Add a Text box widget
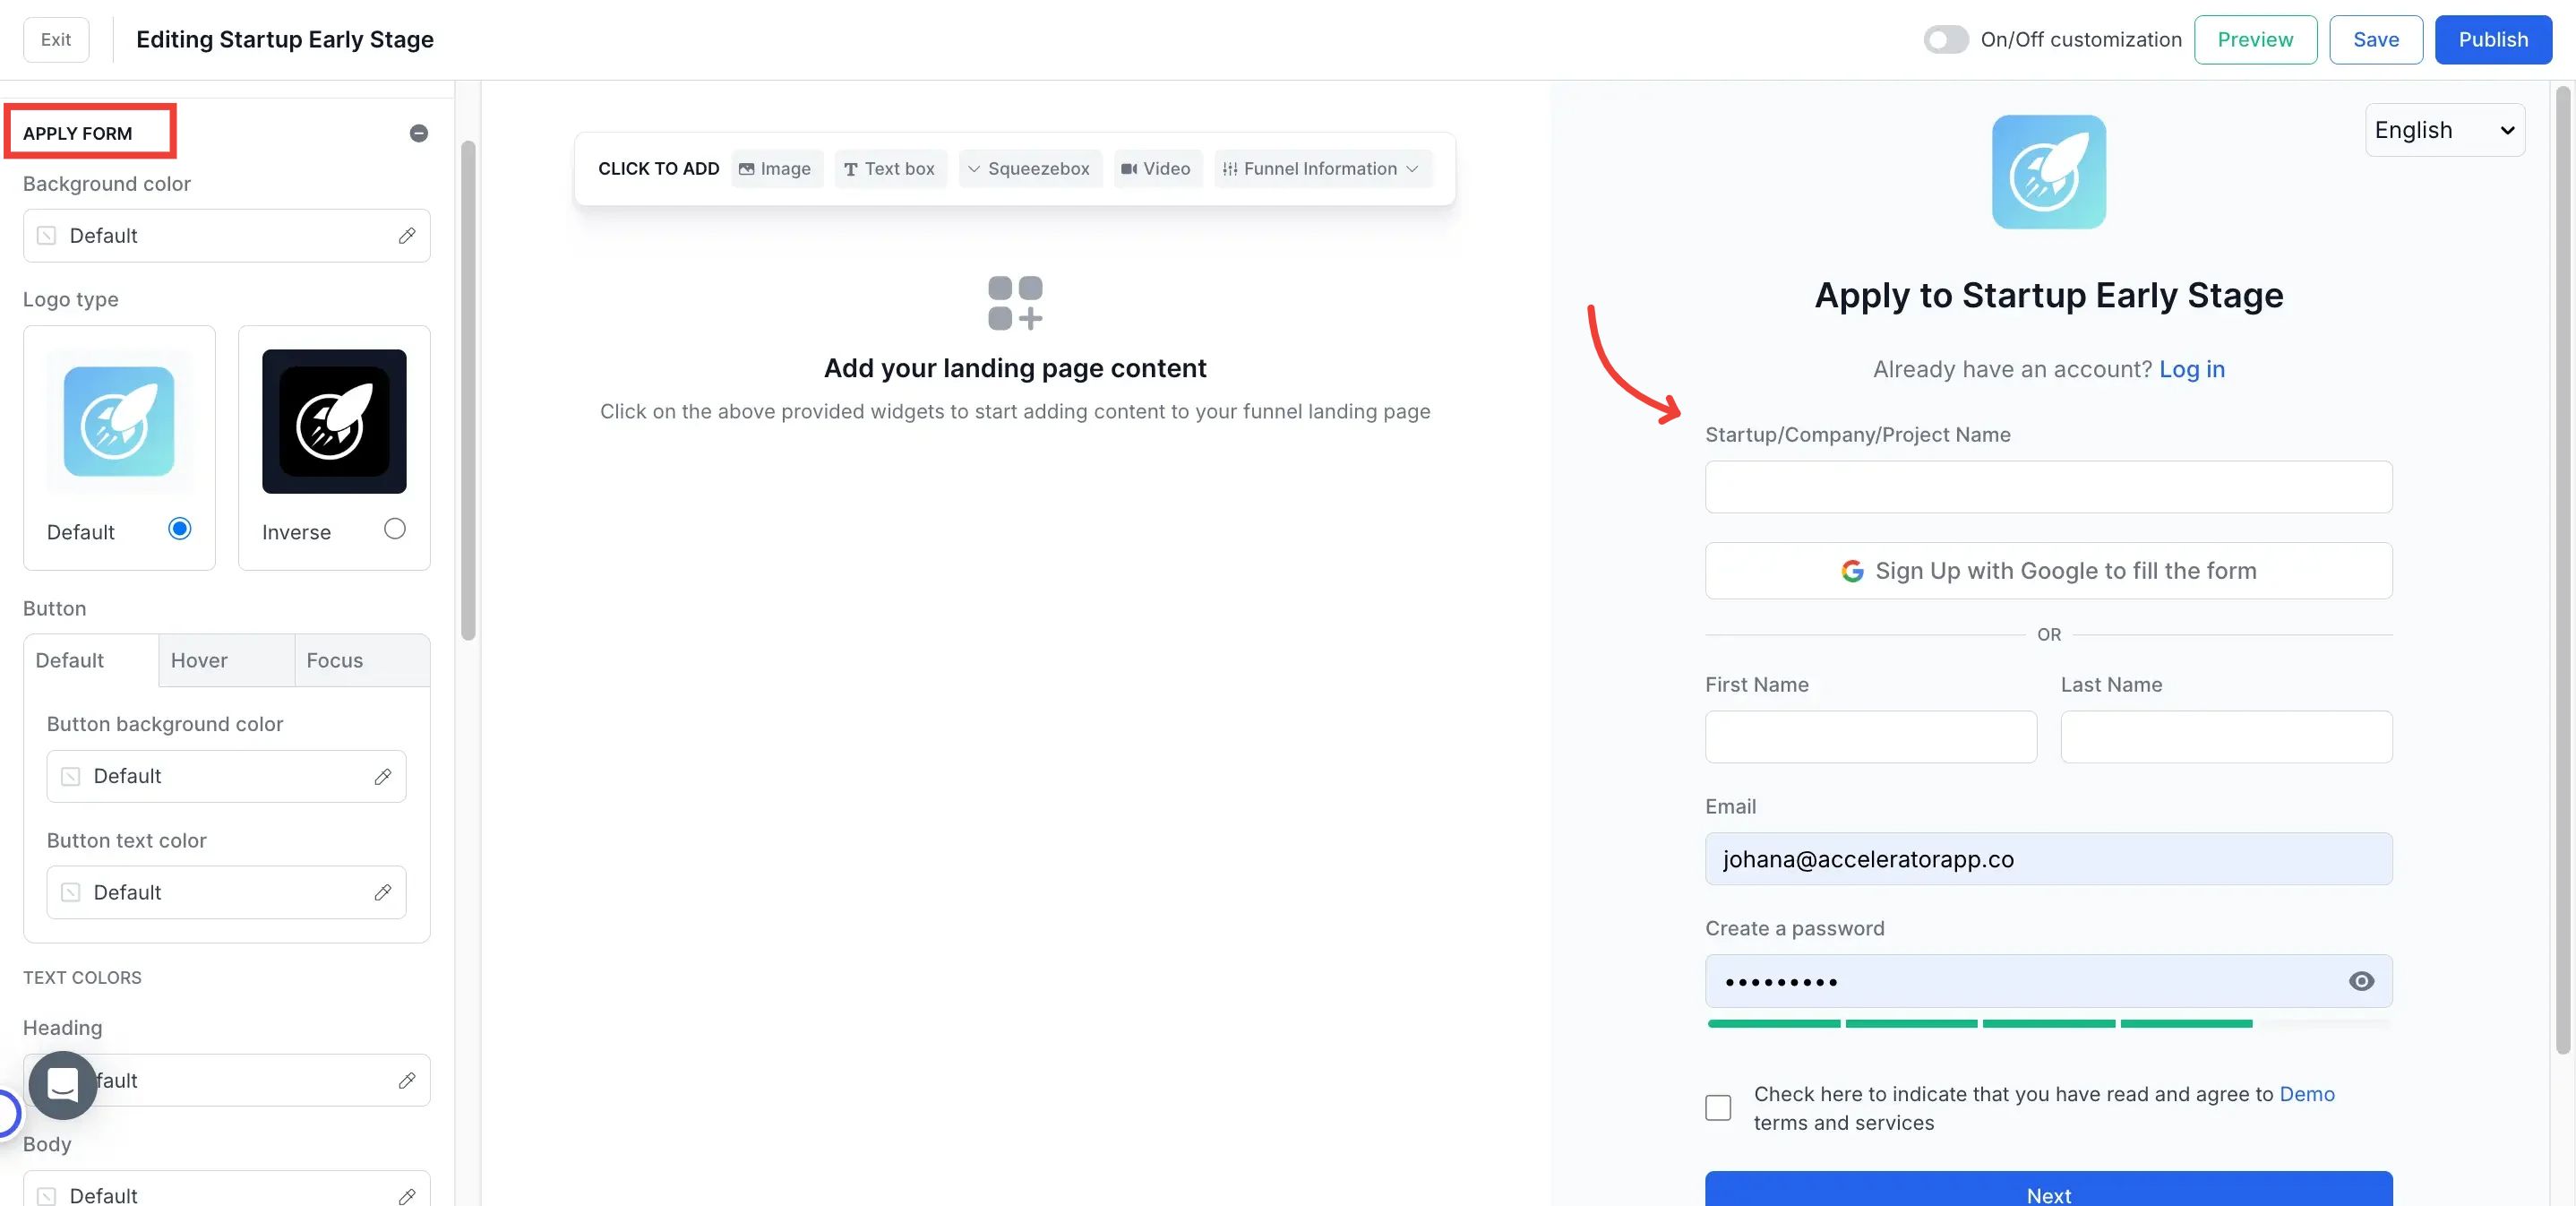 [x=889, y=169]
